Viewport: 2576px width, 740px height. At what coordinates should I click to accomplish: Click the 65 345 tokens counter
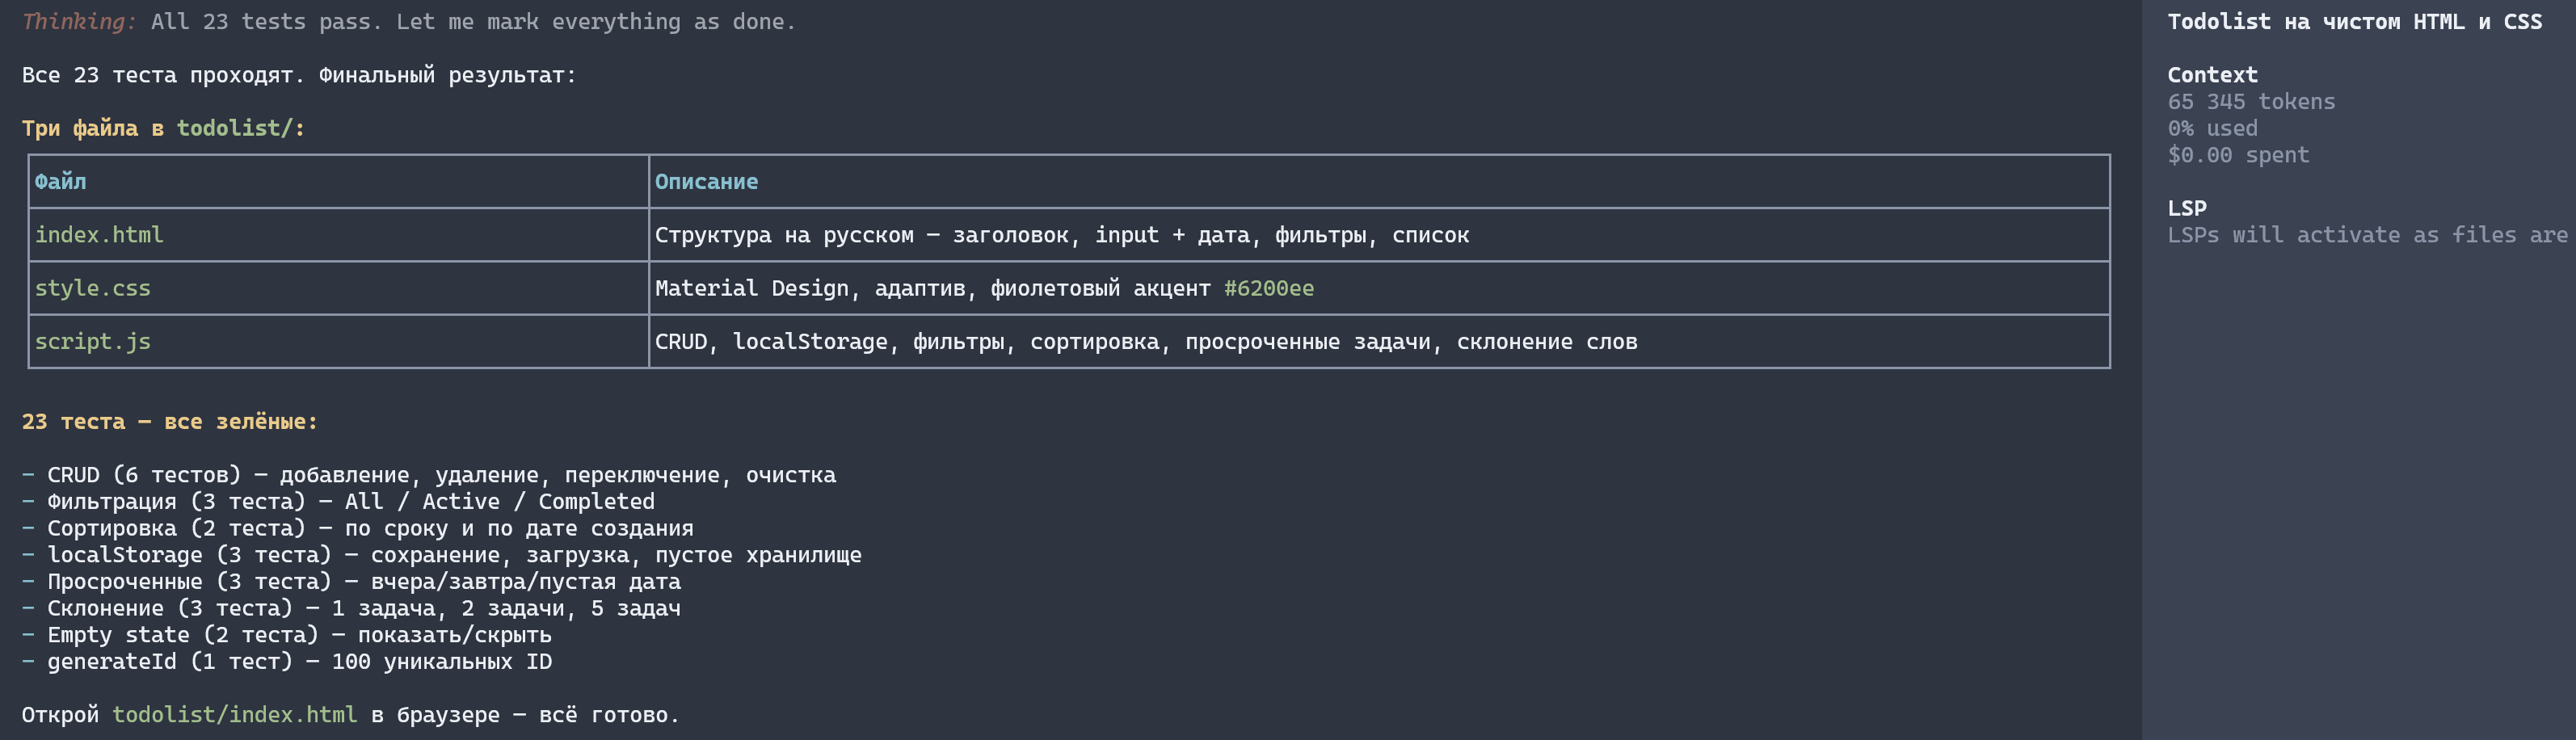pyautogui.click(x=2251, y=101)
